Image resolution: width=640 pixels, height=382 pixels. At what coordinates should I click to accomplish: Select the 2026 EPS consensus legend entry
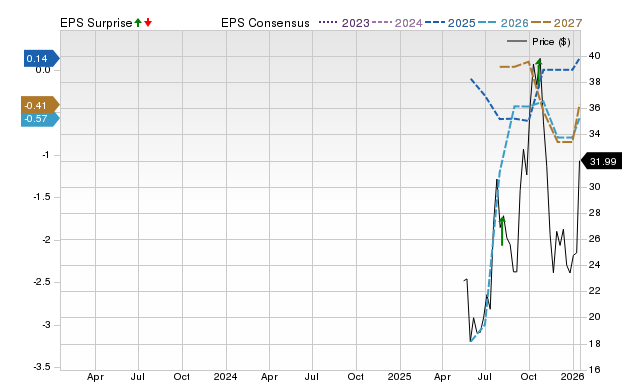[503, 23]
